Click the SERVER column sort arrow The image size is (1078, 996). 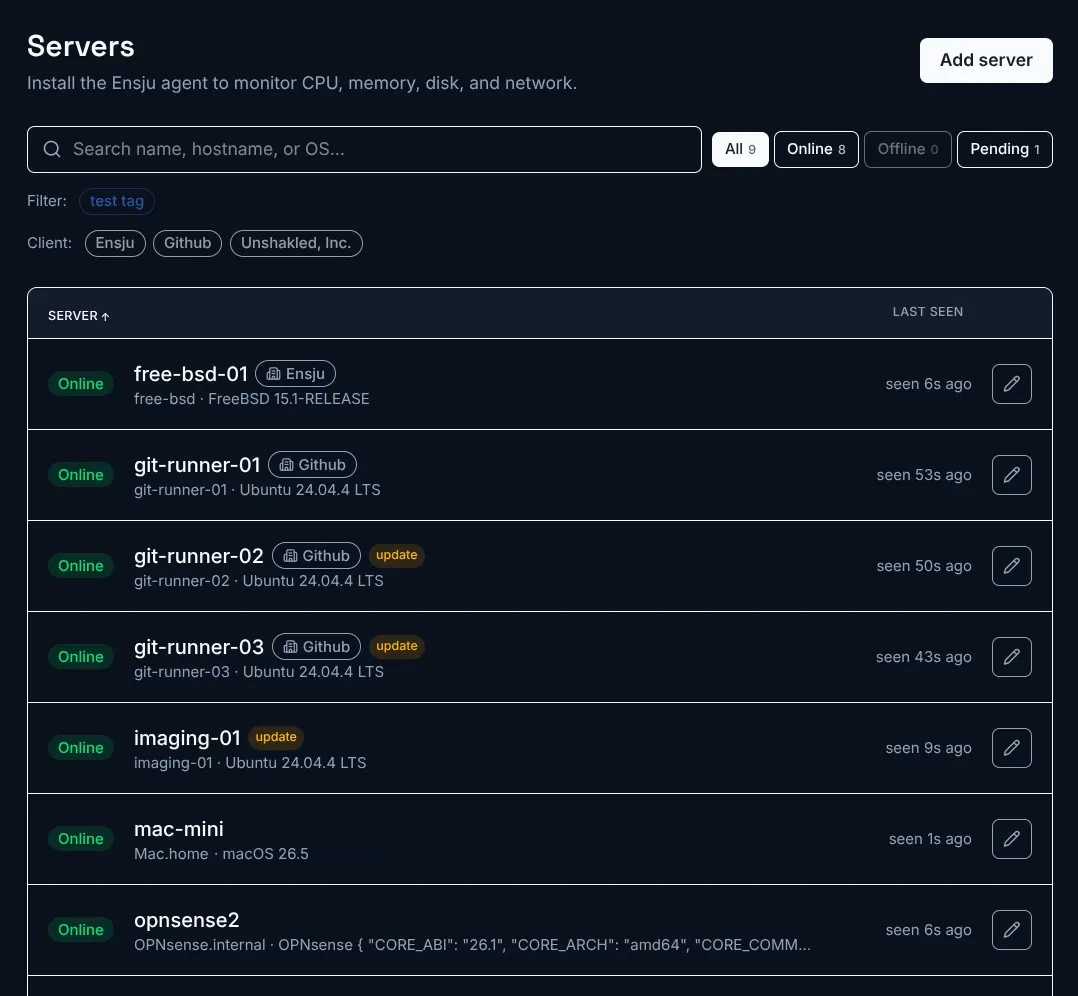[105, 316]
